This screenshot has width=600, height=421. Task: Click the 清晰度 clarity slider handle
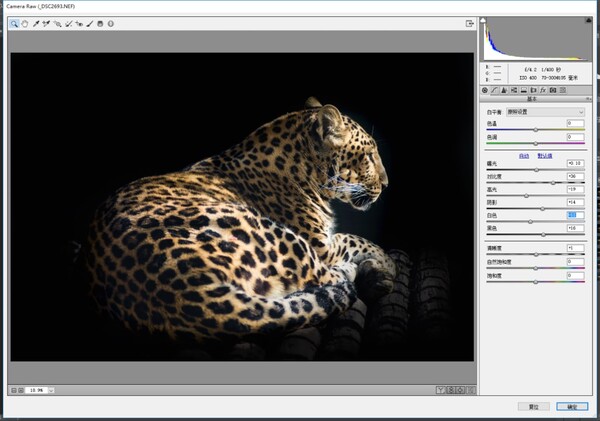[536, 255]
